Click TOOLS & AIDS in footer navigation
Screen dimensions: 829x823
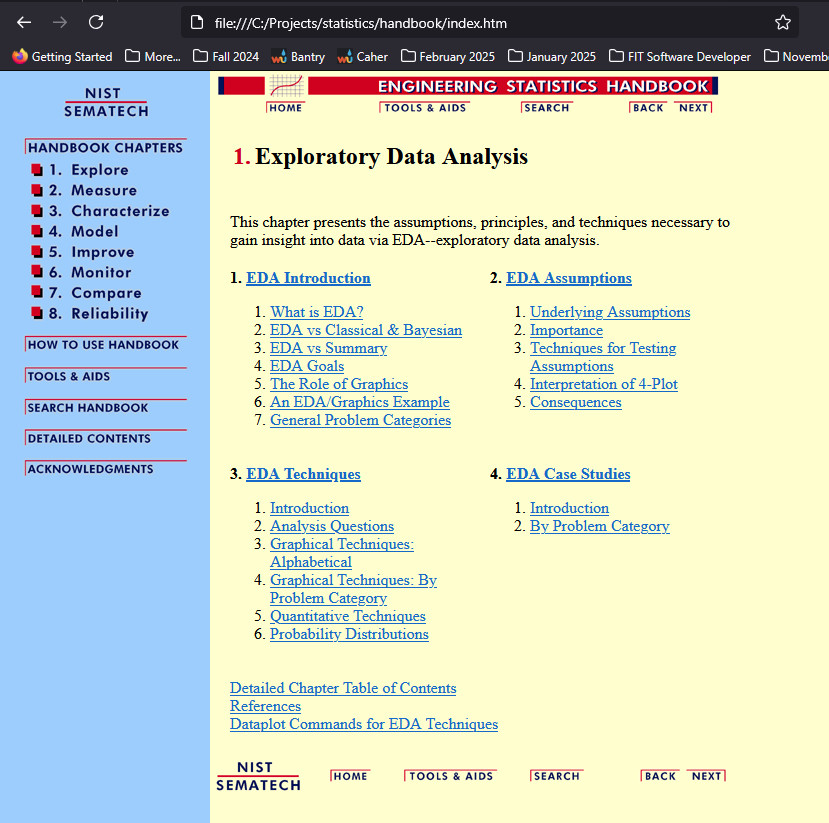click(450, 776)
